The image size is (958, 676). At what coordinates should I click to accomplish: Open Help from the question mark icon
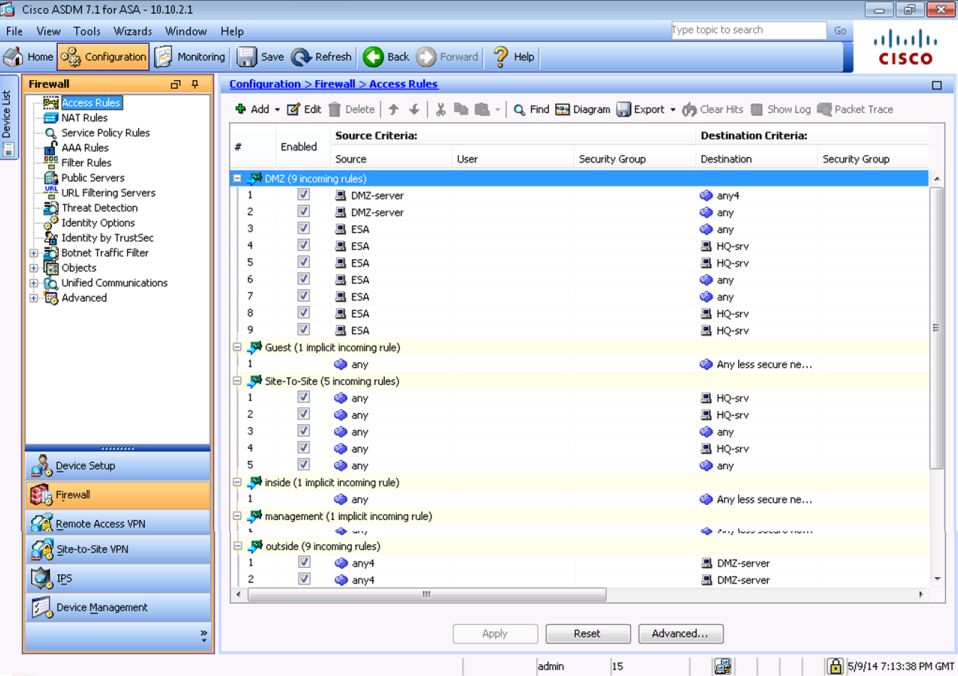(x=501, y=57)
